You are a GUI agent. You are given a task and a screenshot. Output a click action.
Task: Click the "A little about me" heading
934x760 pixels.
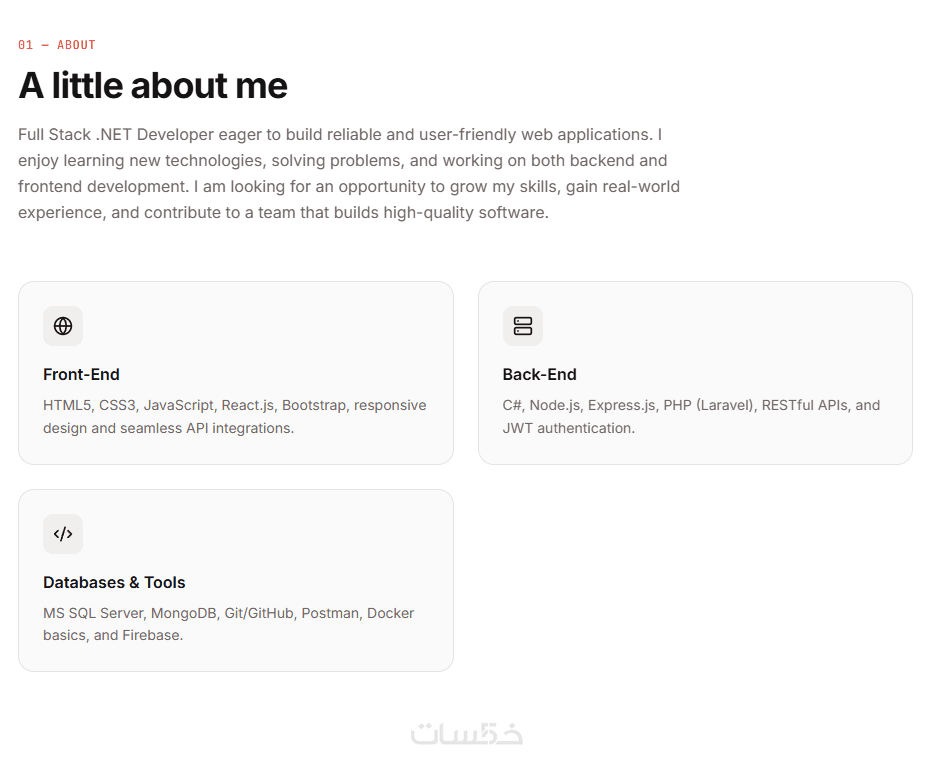[x=153, y=86]
